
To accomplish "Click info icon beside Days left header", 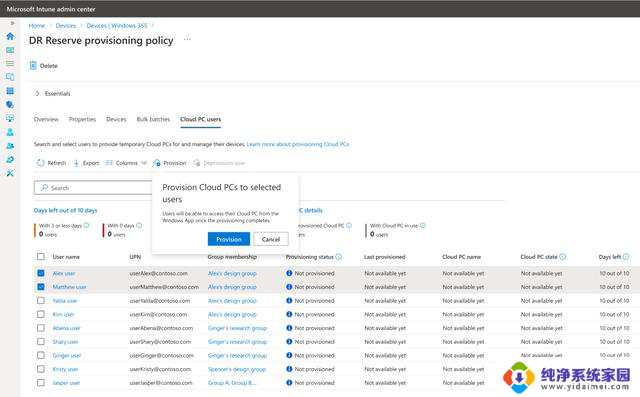I will [626, 257].
